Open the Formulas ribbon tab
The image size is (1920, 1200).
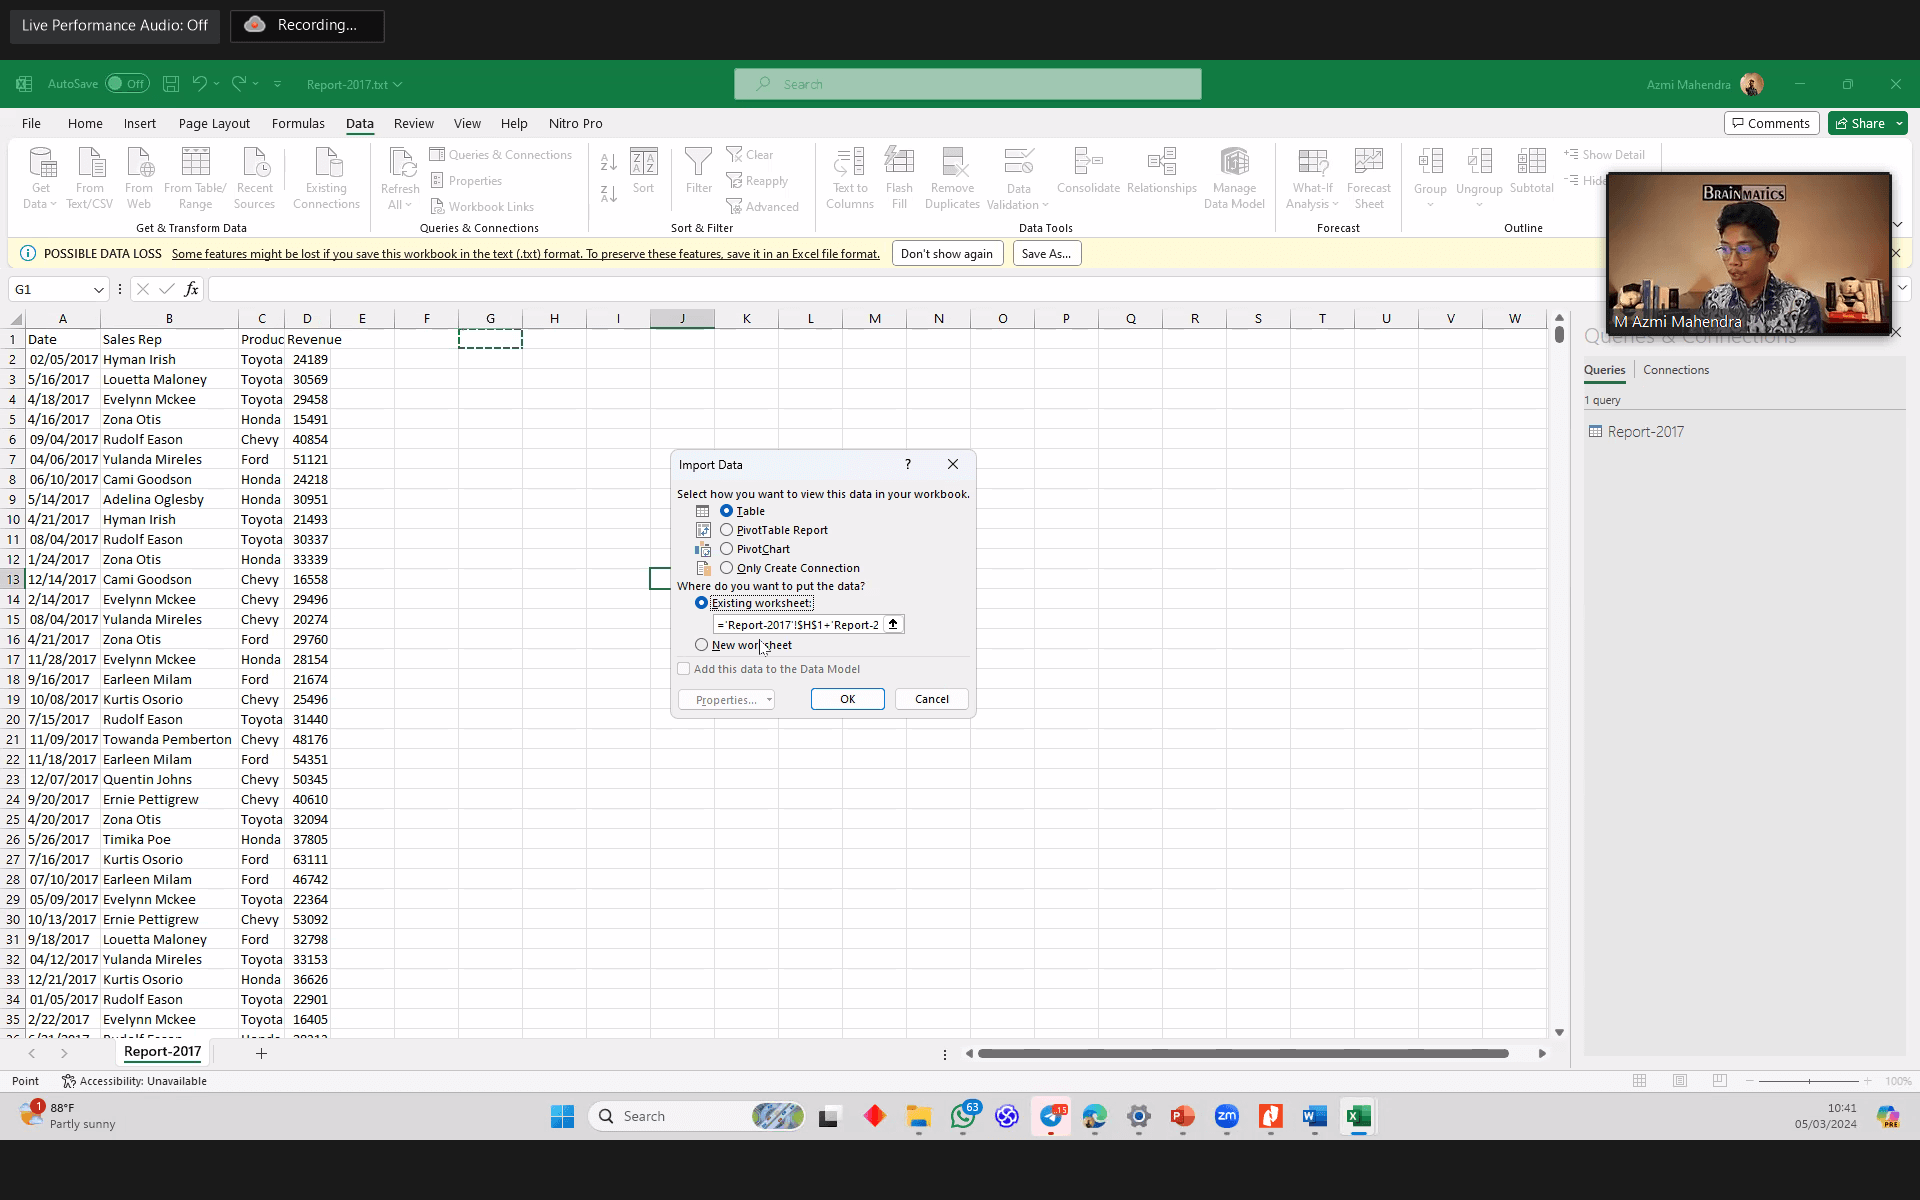pos(298,123)
